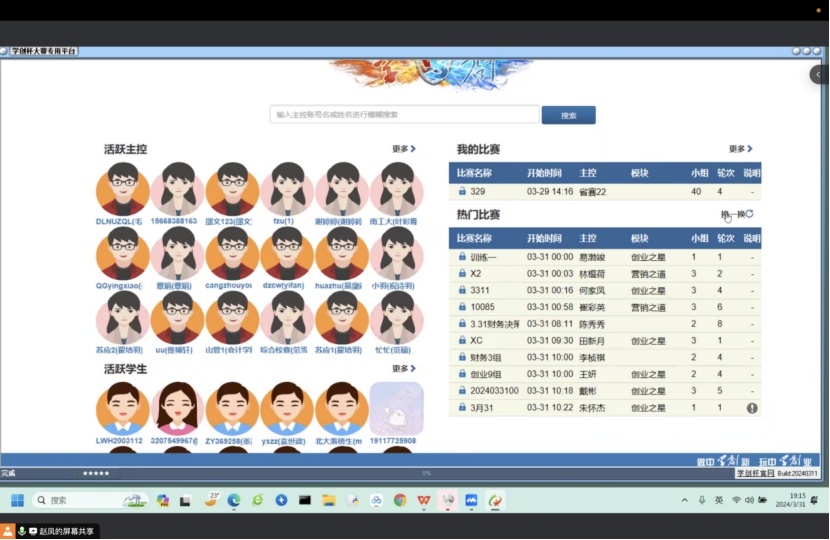Show hidden system tray icons

(x=685, y=500)
